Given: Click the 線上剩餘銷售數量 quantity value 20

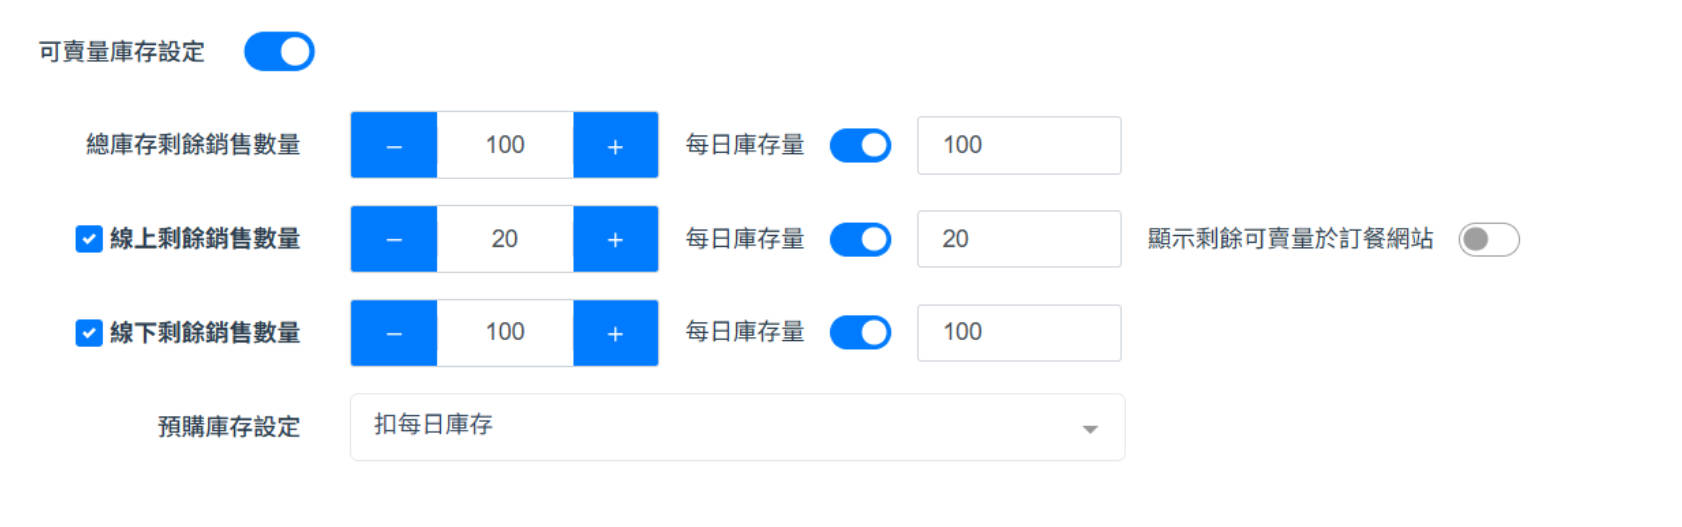Looking at the screenshot, I should pyautogui.click(x=505, y=240).
